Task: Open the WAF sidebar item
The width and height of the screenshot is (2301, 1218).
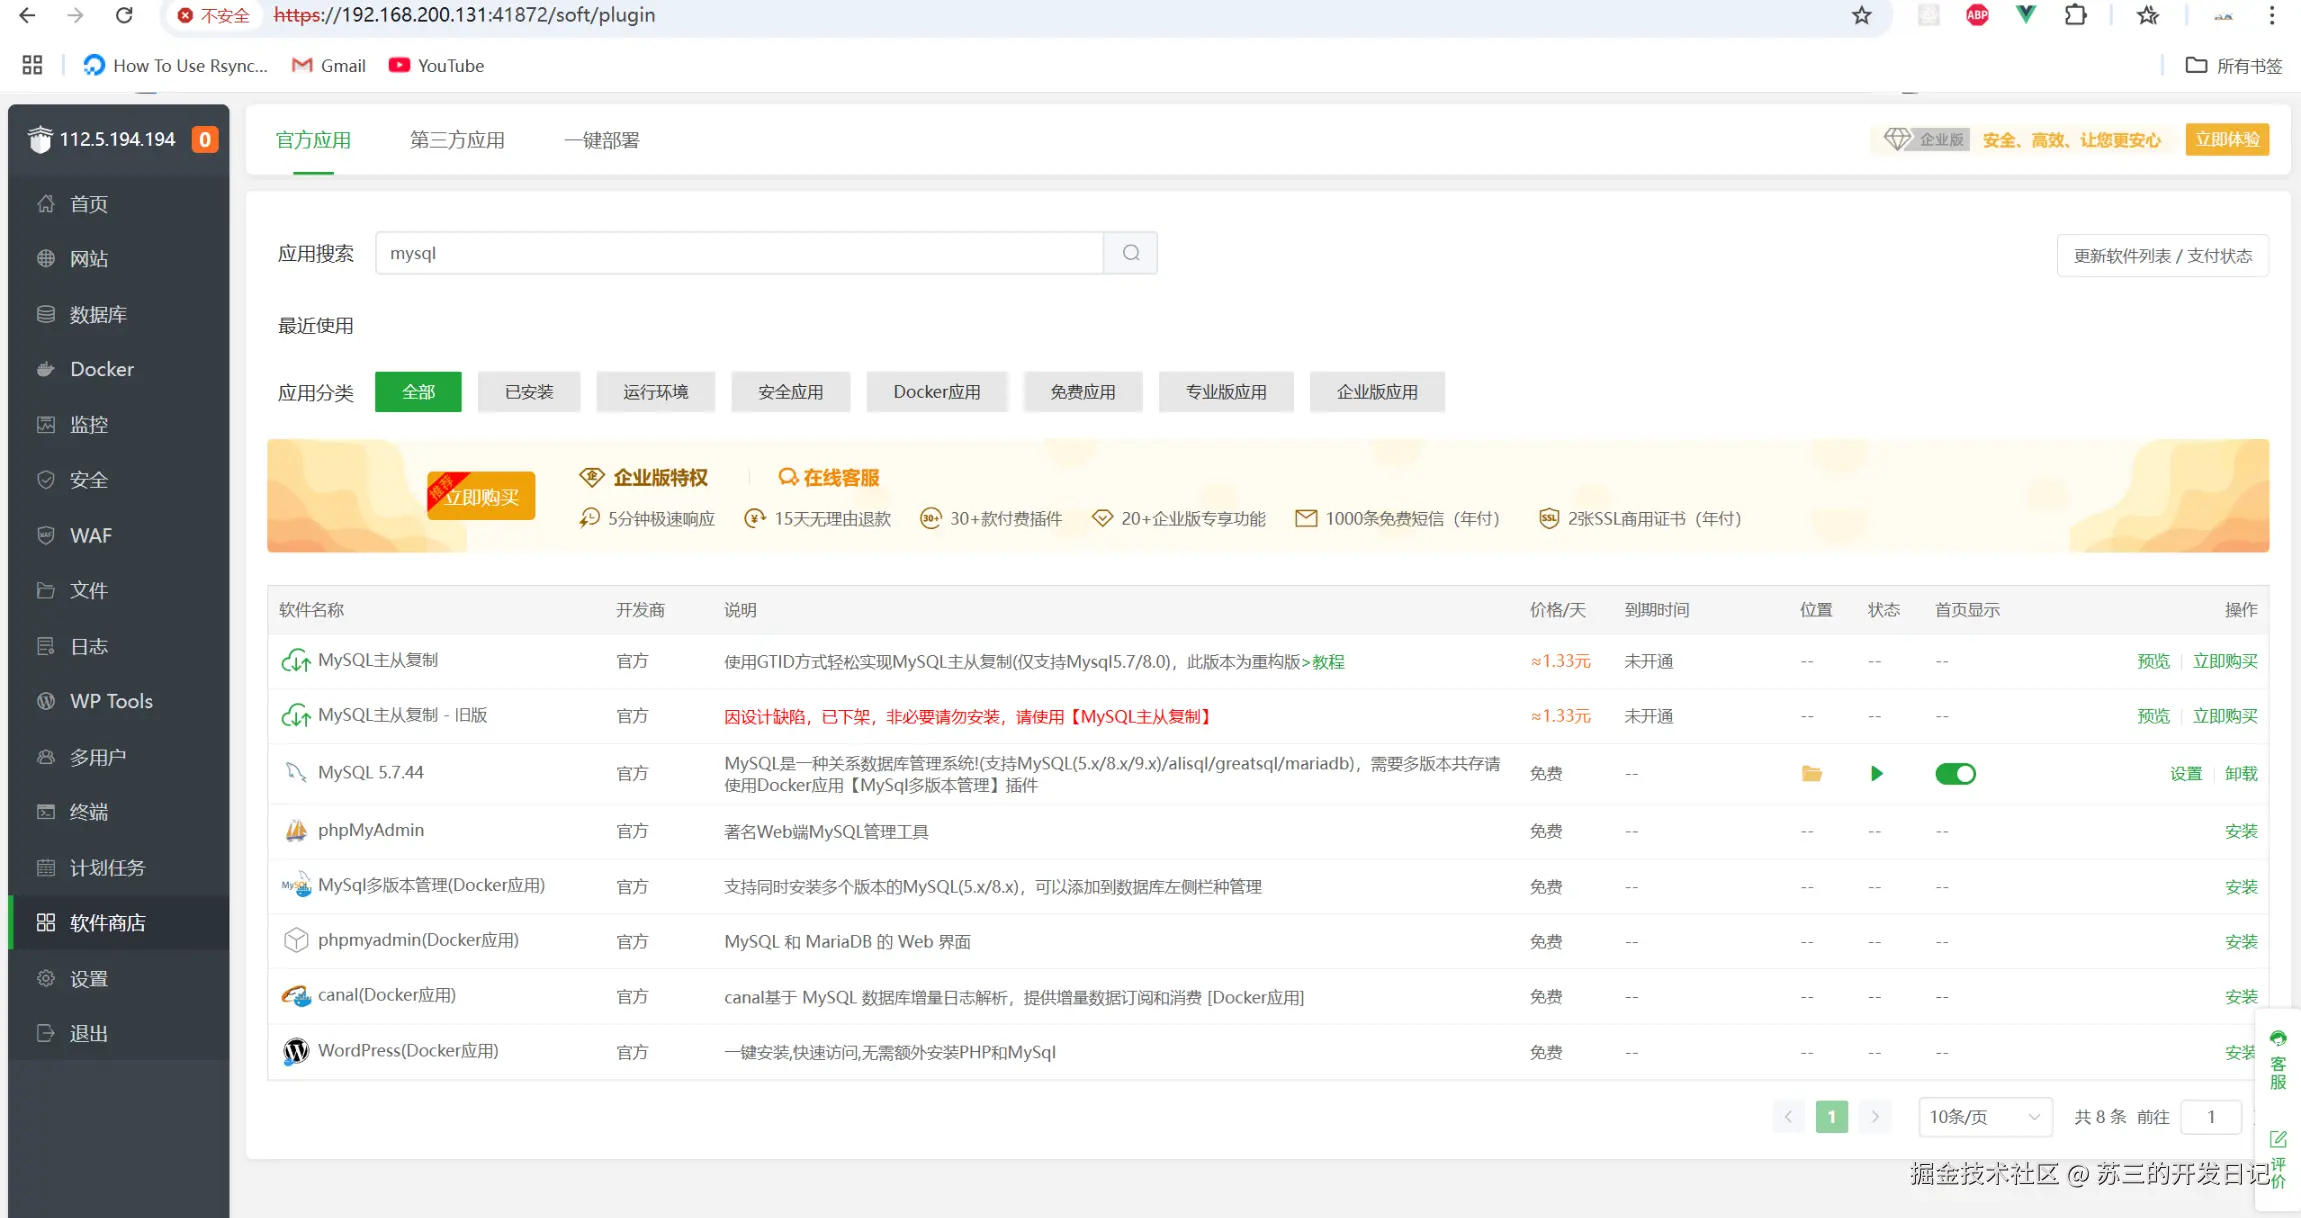Action: (90, 535)
